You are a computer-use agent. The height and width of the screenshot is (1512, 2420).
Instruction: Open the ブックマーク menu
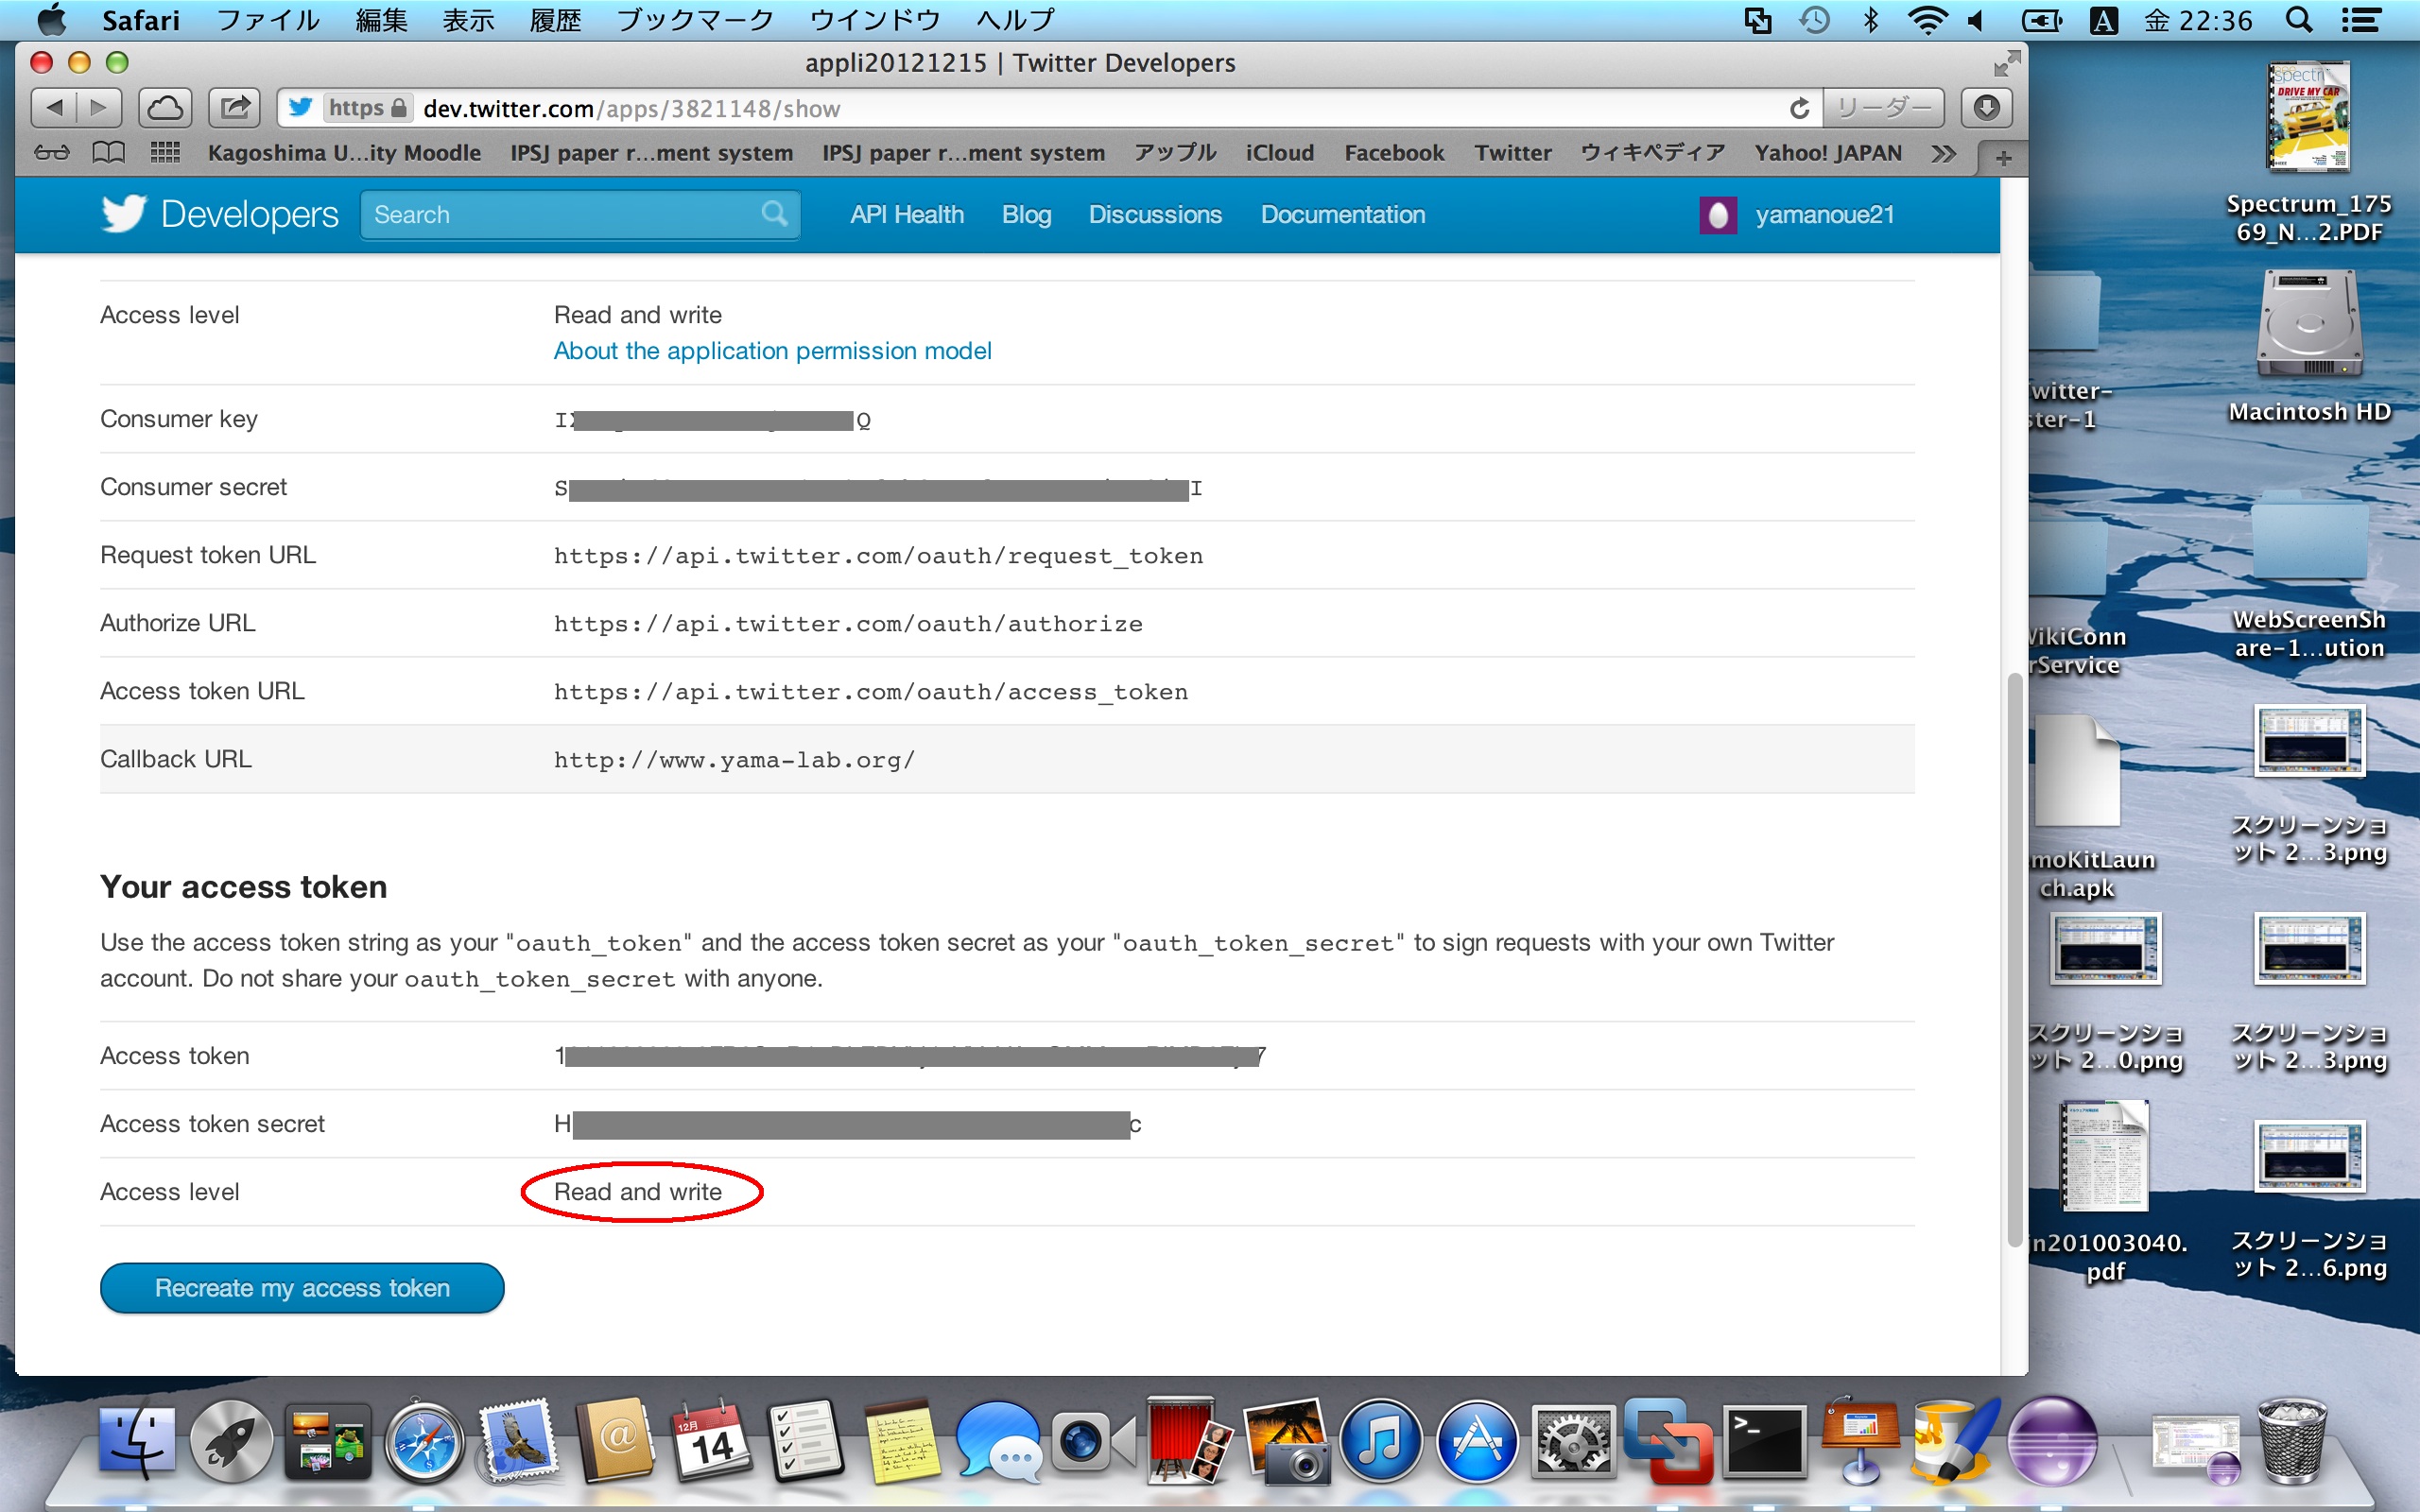point(695,20)
